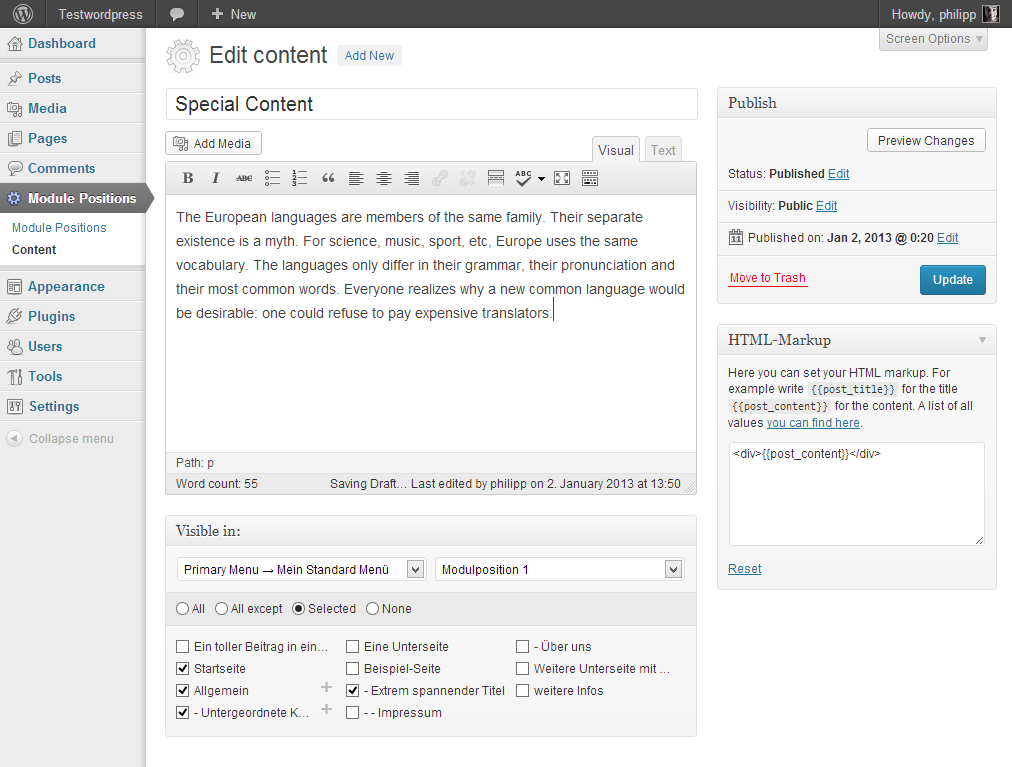This screenshot has height=767, width=1012.
Task: Align text to the center
Action: (x=384, y=178)
